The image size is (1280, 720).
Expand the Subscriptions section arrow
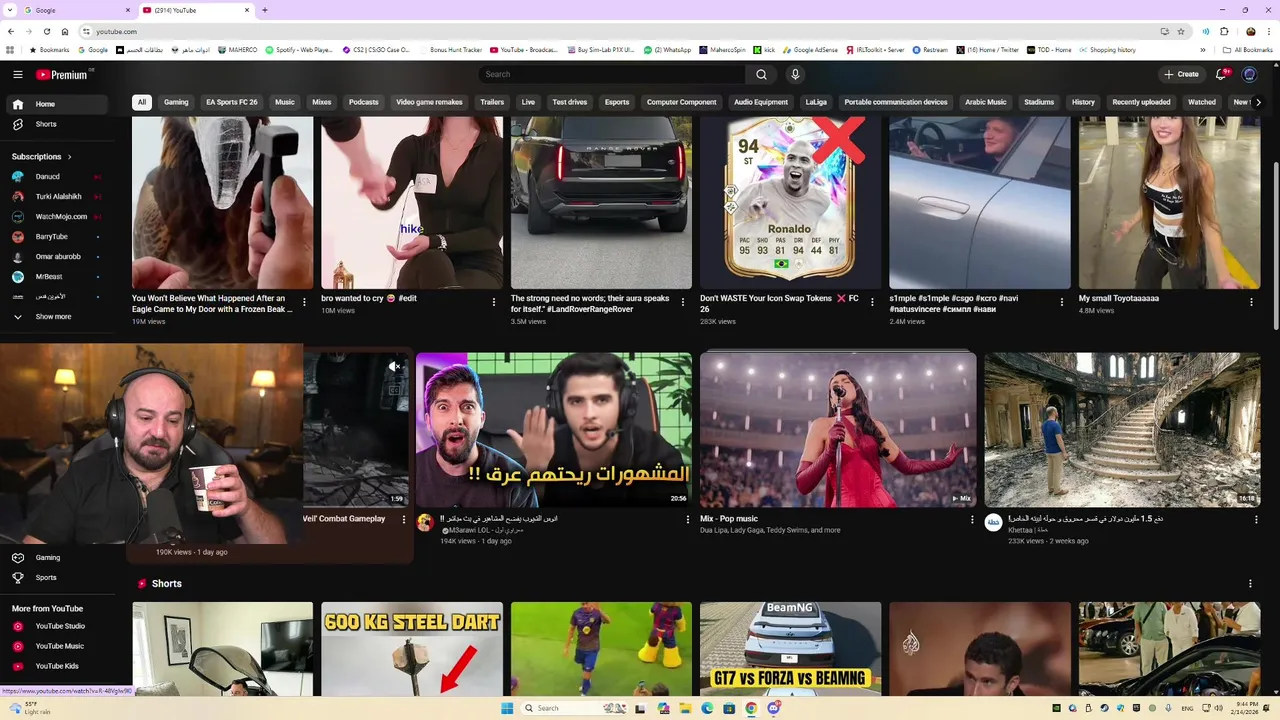click(70, 157)
